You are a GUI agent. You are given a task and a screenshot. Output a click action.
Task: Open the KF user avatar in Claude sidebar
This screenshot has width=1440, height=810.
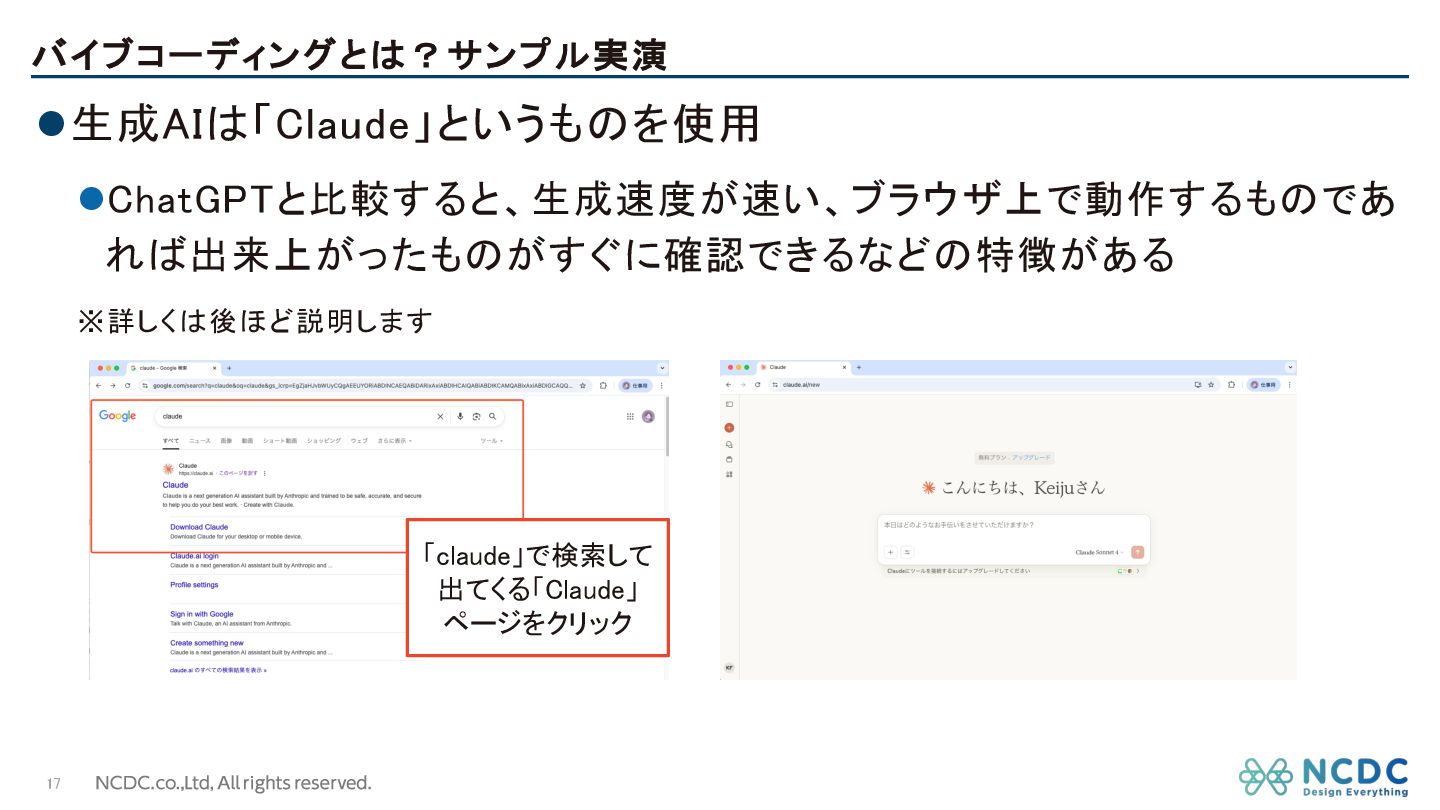[729, 667]
